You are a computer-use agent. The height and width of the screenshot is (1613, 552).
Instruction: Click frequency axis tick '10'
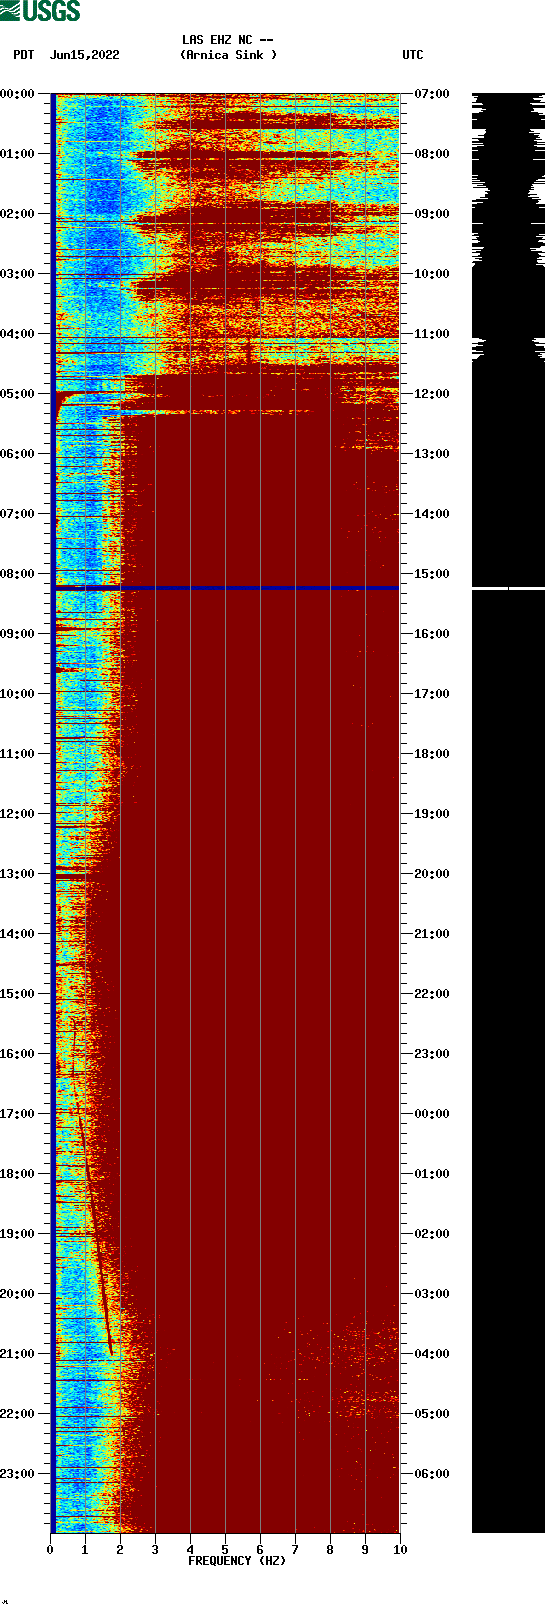point(400,1550)
